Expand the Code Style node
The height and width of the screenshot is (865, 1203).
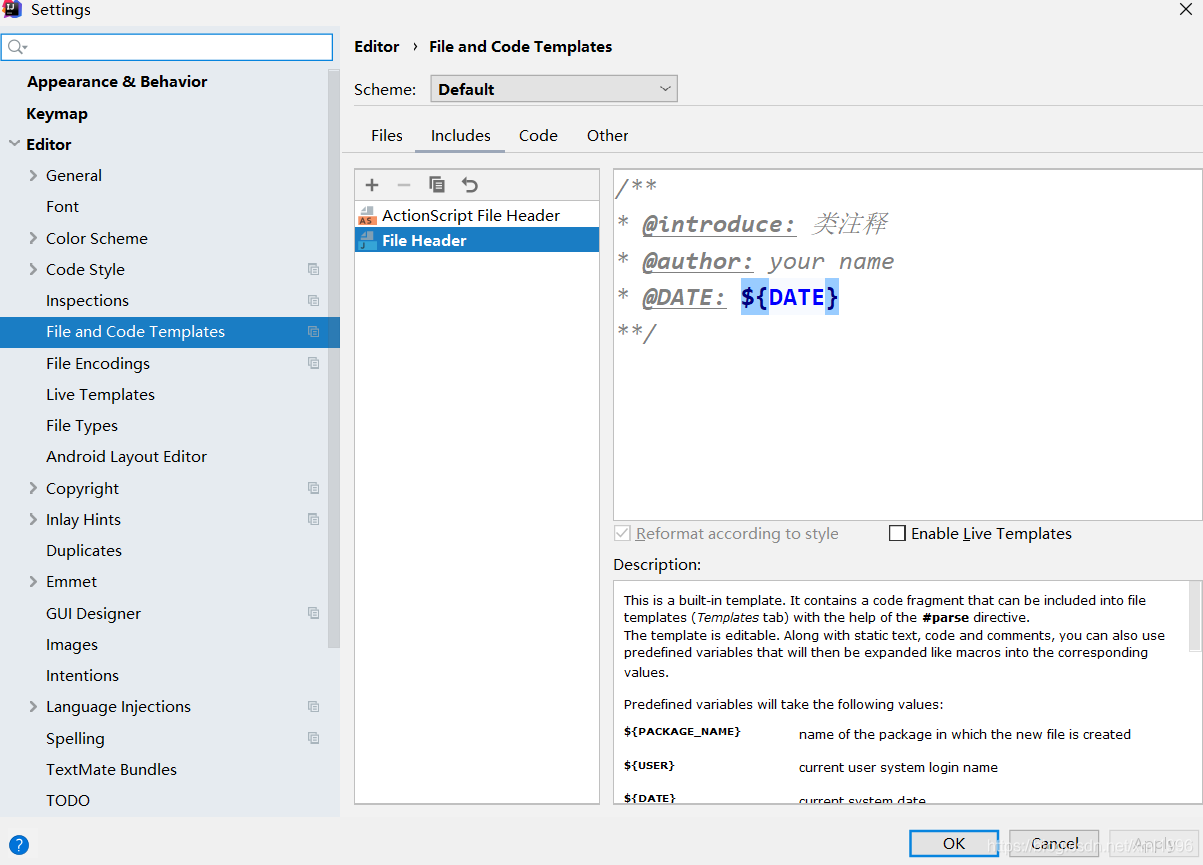[x=33, y=269]
